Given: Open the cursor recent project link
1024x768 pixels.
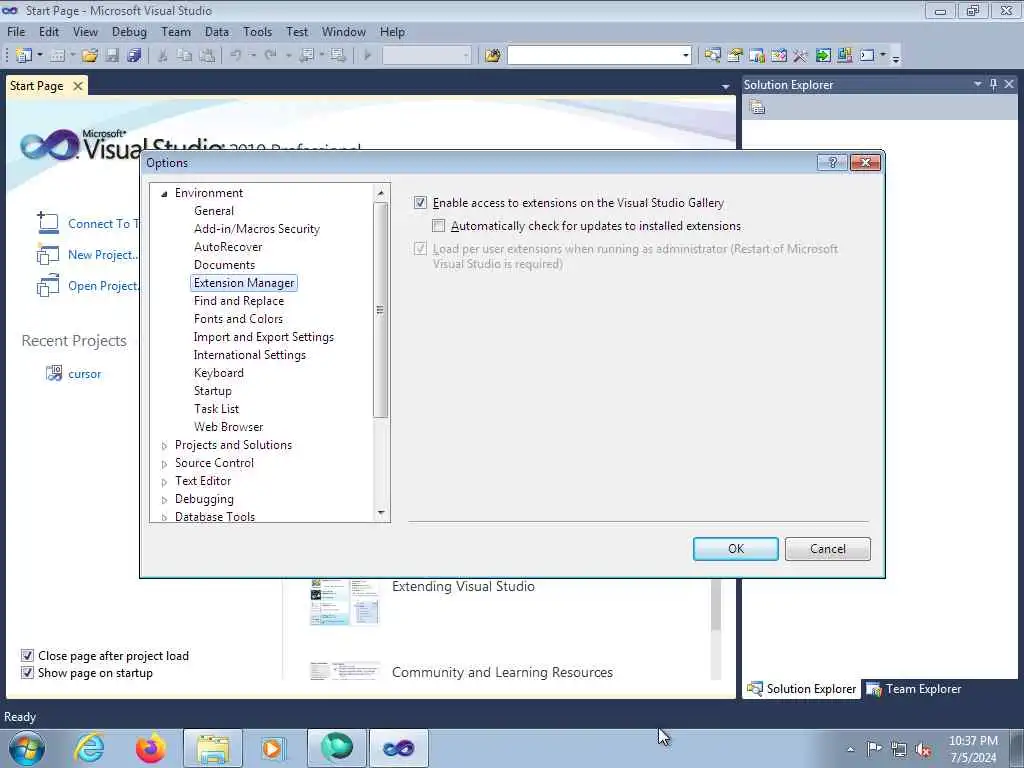Looking at the screenshot, I should [x=85, y=374].
